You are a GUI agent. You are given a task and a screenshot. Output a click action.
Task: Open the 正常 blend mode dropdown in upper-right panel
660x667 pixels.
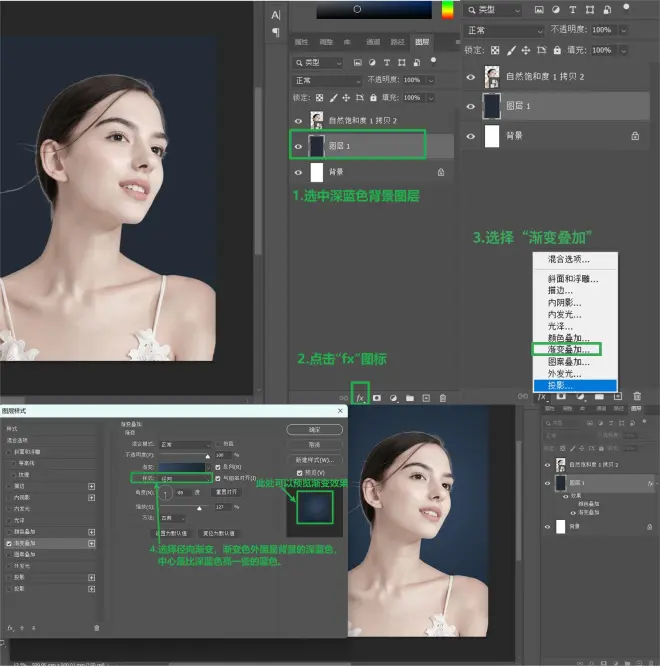click(505, 30)
